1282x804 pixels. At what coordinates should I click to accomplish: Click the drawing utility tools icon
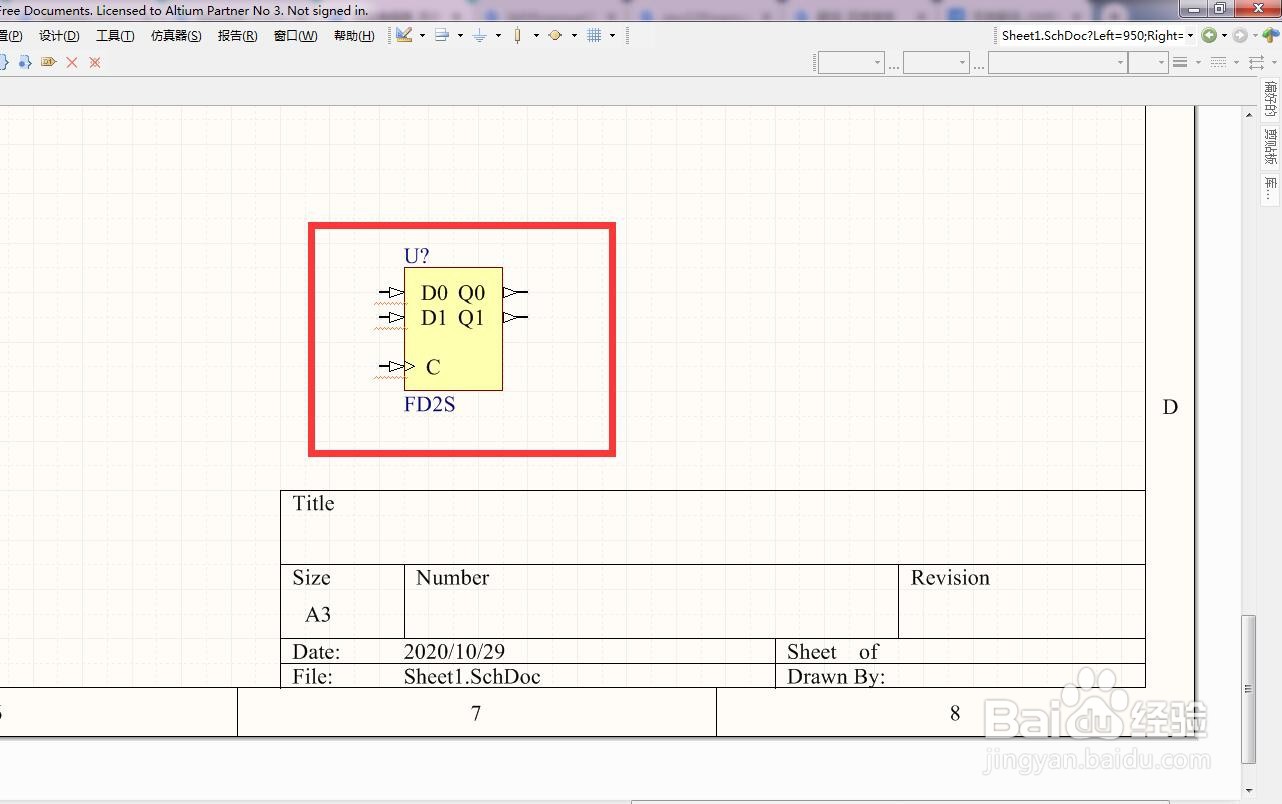(404, 35)
